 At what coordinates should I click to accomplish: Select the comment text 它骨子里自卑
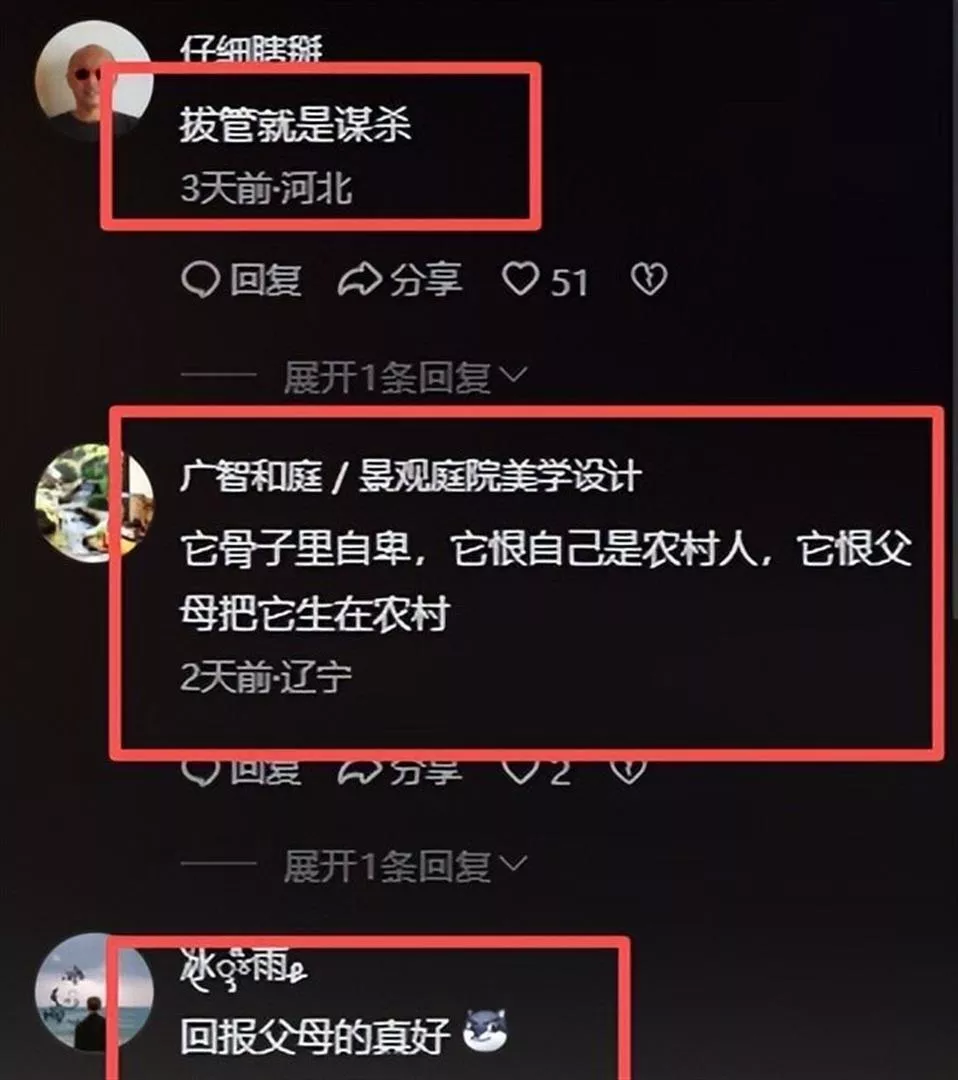pos(295,551)
